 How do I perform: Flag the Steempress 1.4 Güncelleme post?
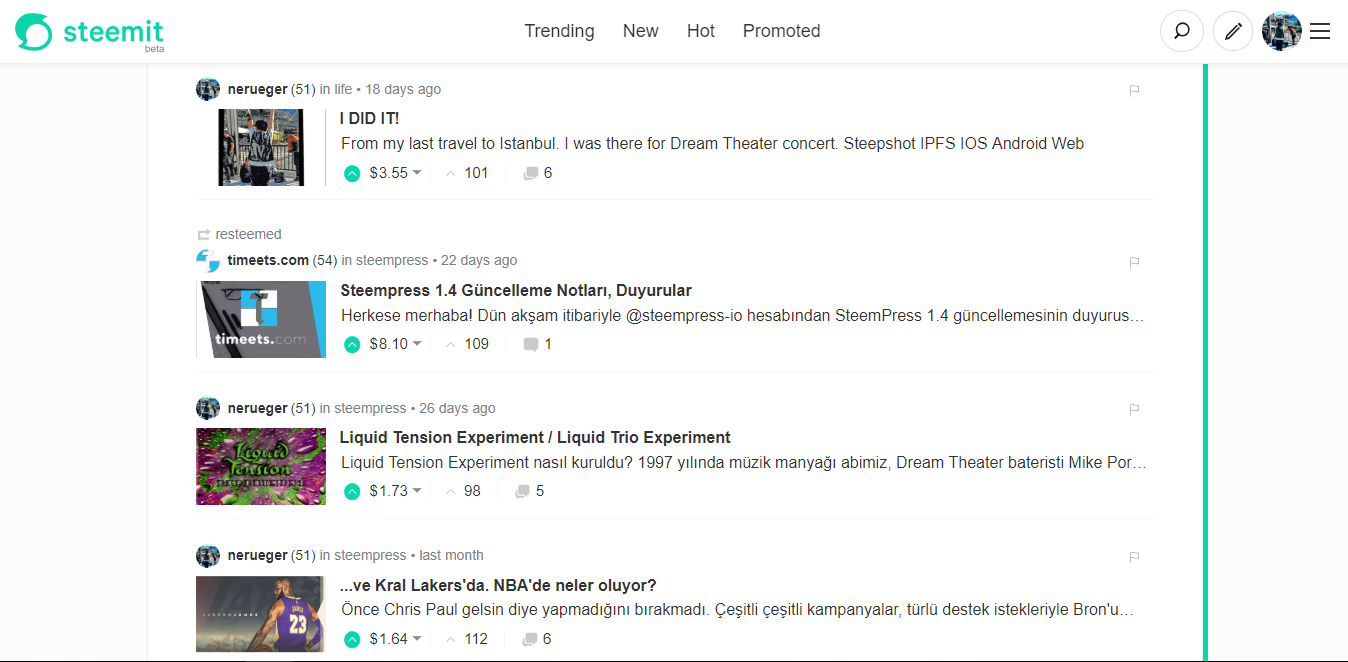[x=1134, y=262]
